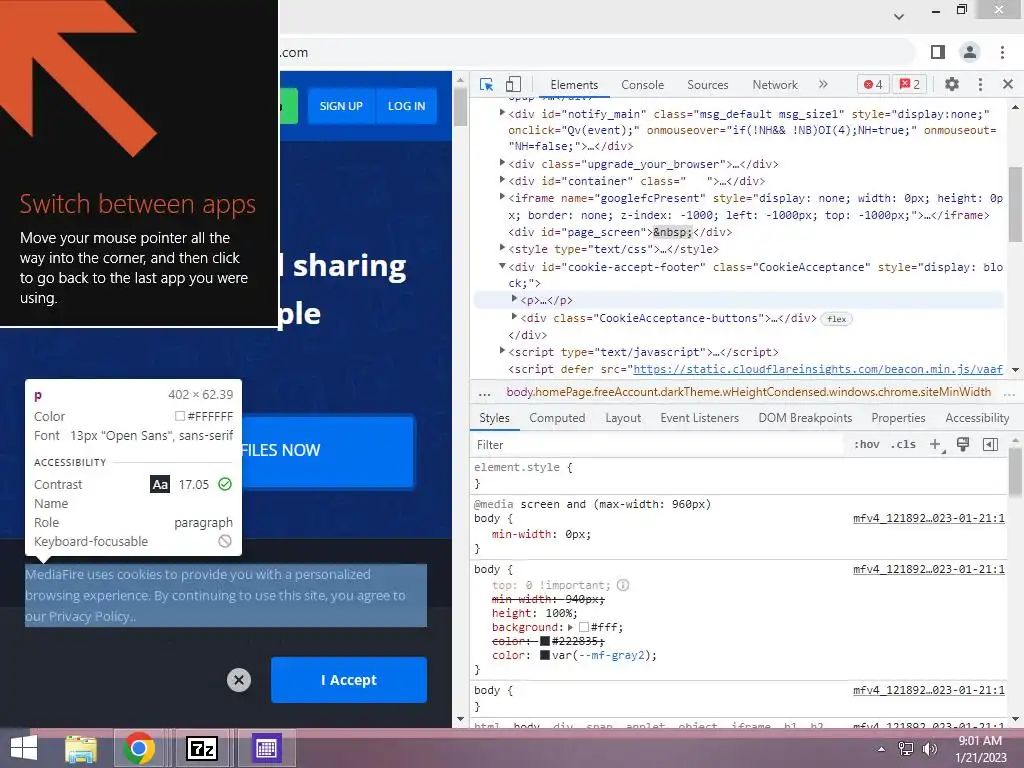The height and width of the screenshot is (768, 1024).
Task: Open the DOM Breakpoints pane tab
Action: (805, 418)
